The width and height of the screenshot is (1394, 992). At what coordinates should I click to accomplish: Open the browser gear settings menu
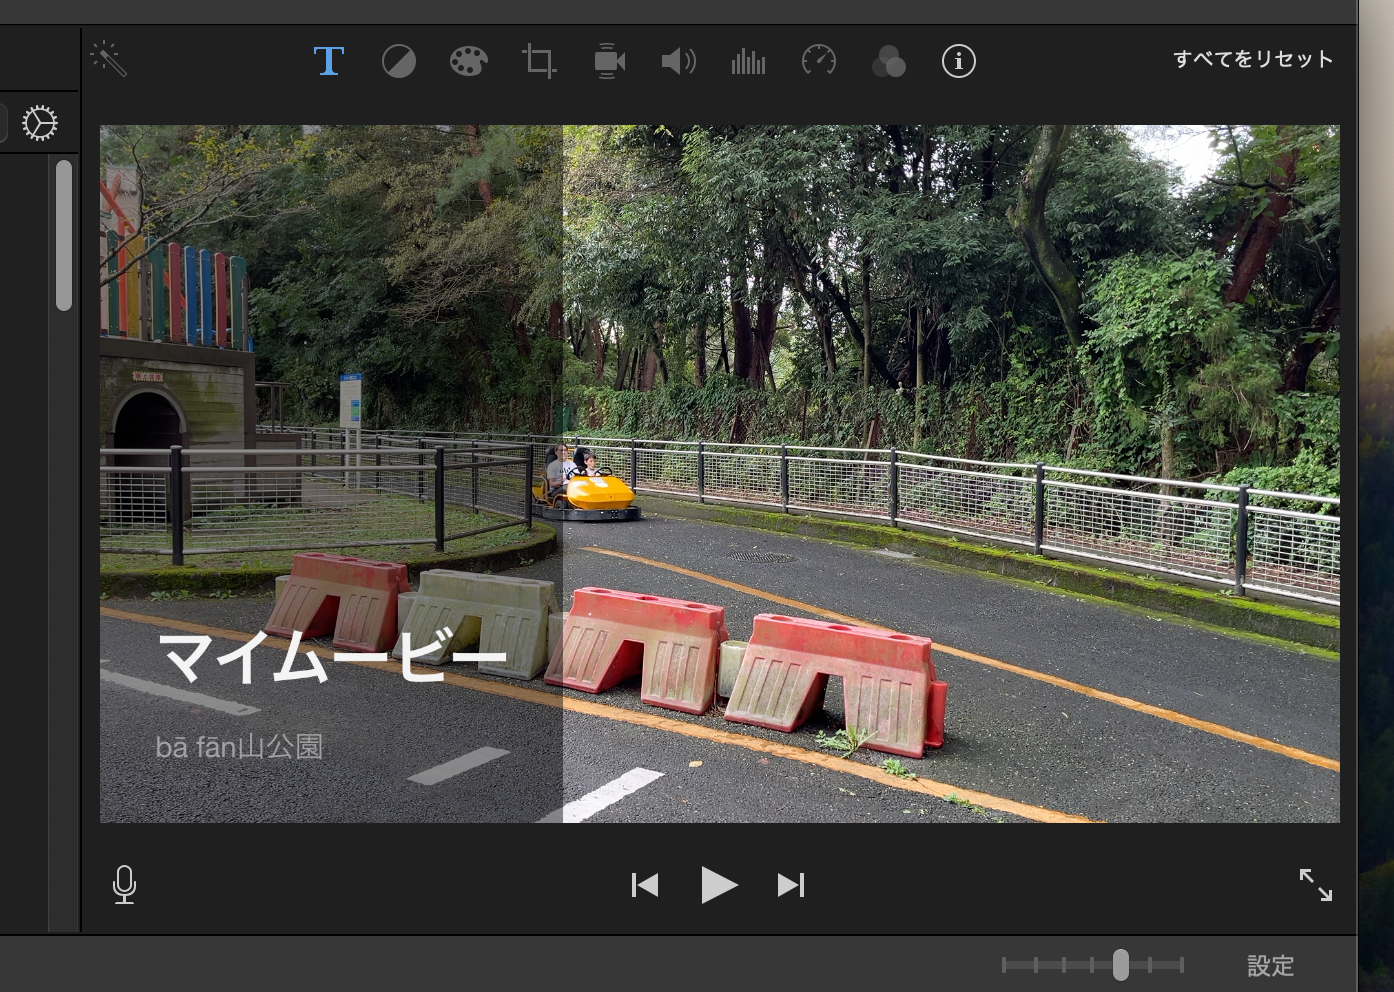[x=40, y=123]
